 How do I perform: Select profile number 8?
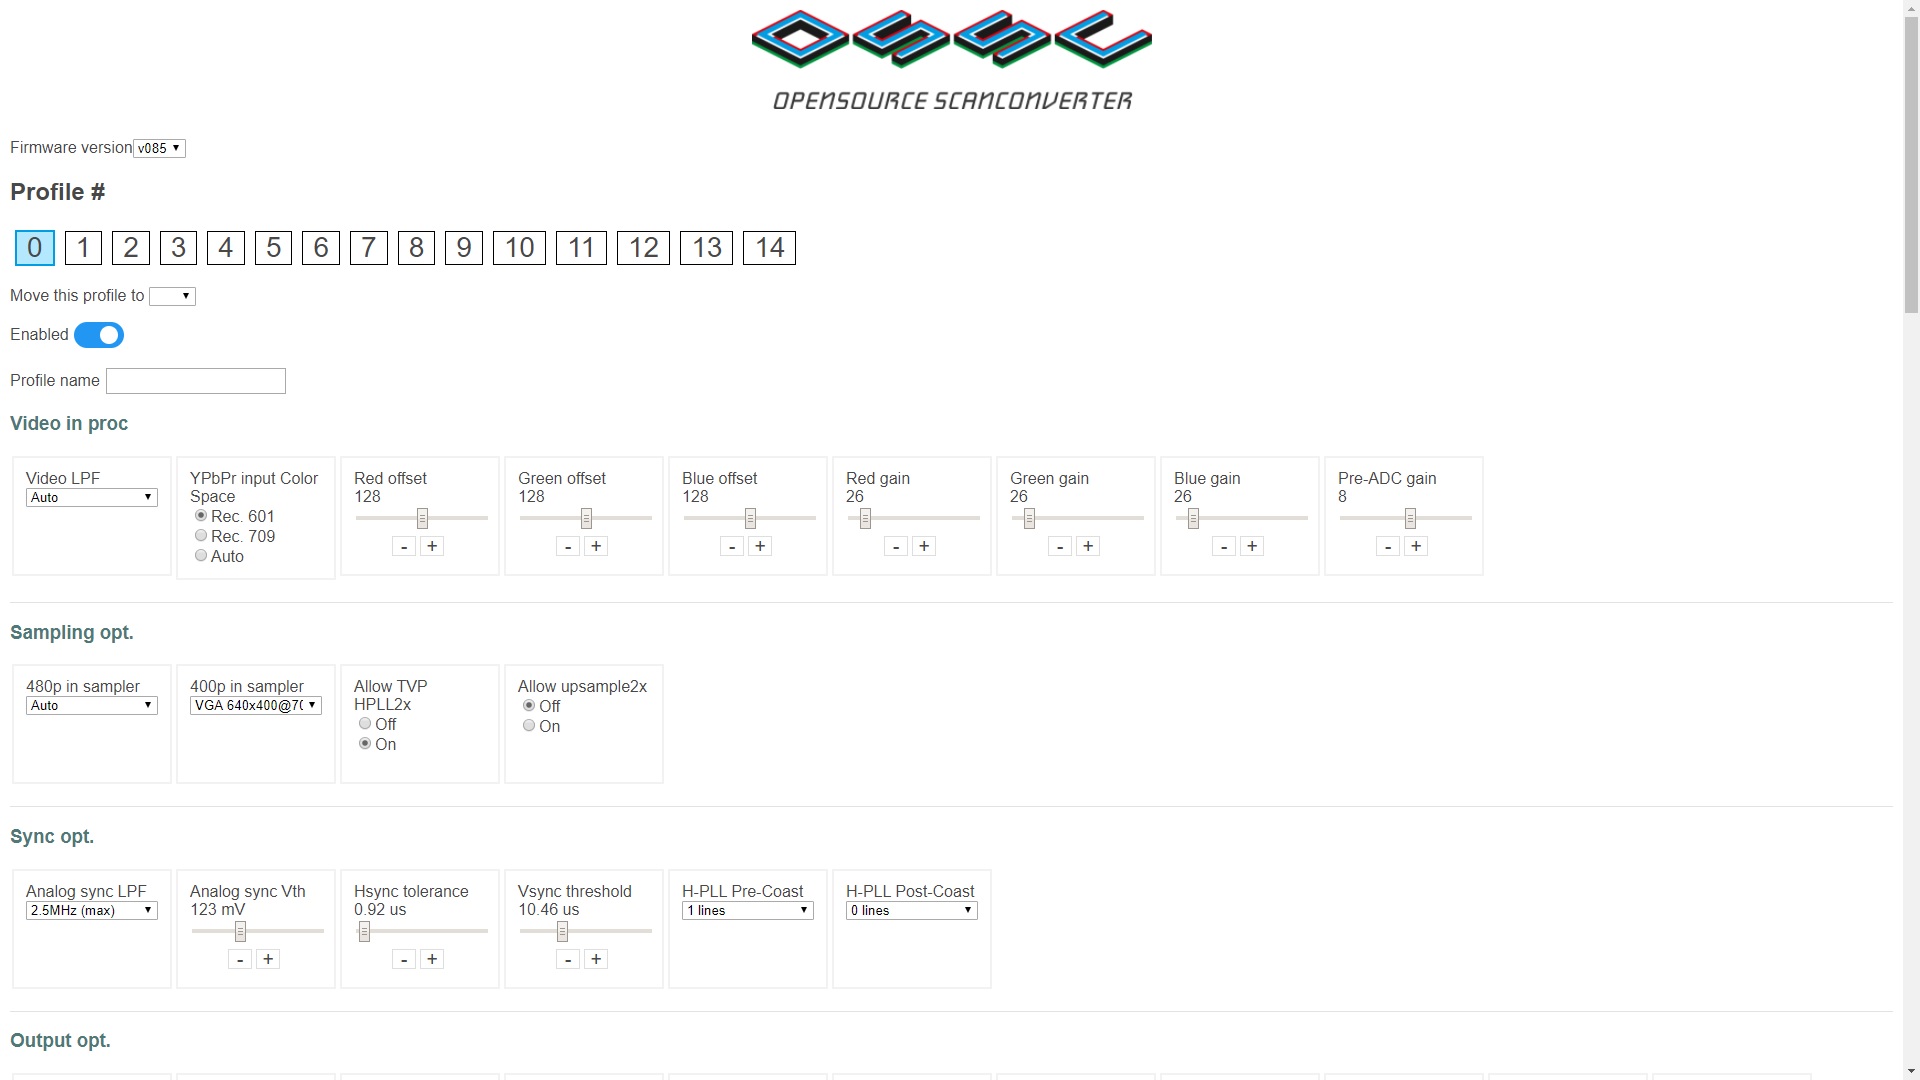(416, 248)
